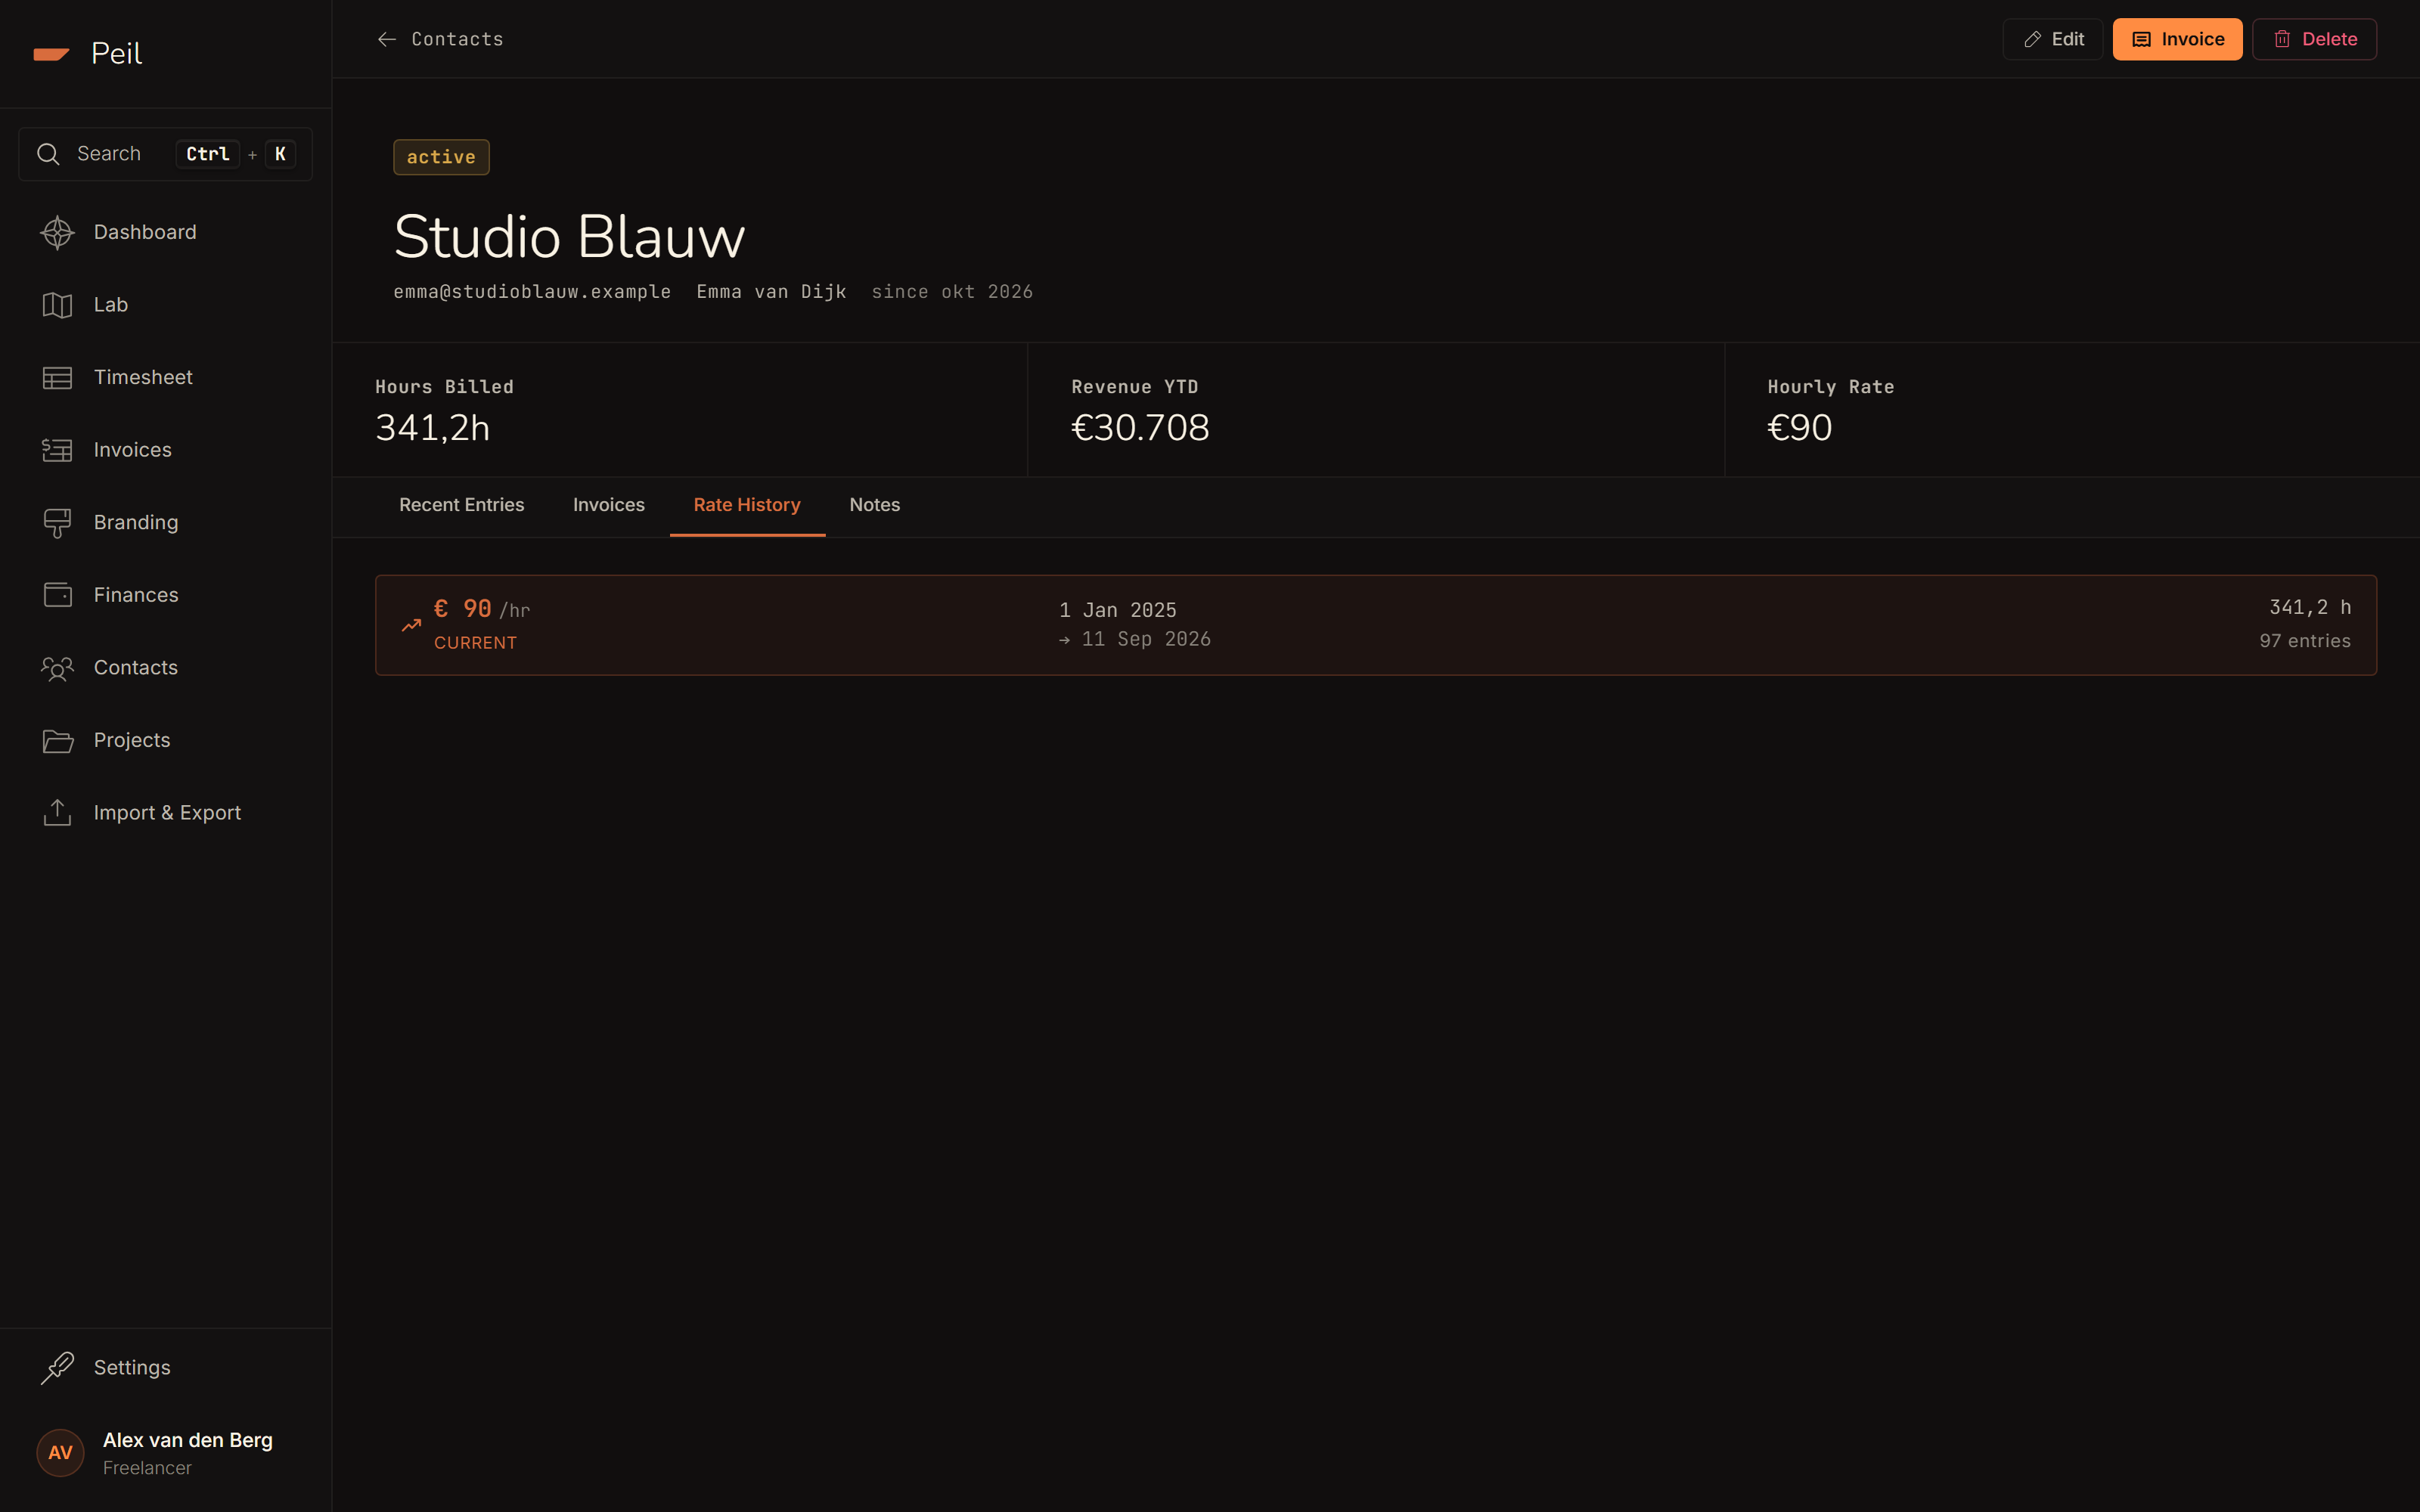Click the Ctrl shortcut key badge
Screen dimensions: 2420x1512
coord(208,154)
